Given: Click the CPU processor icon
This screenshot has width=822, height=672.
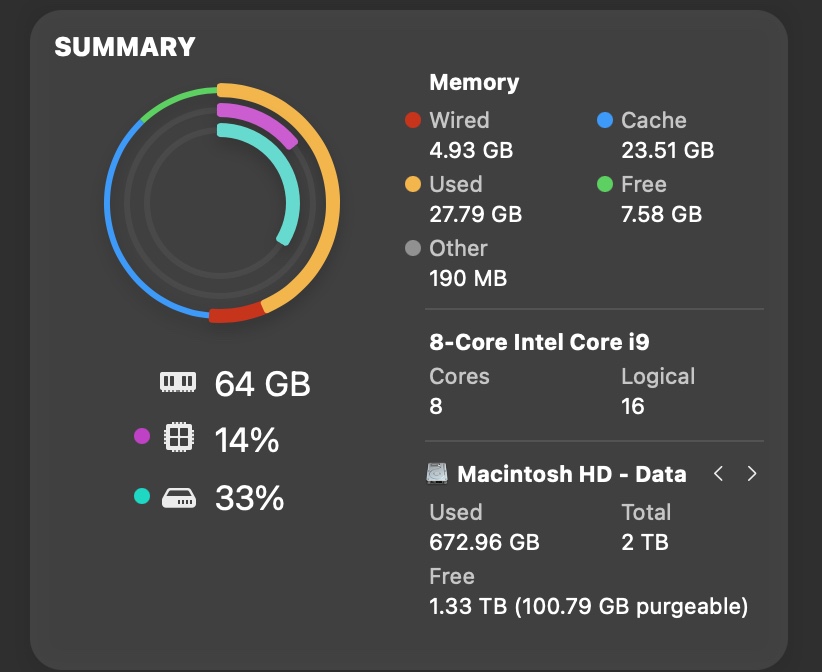Looking at the screenshot, I should tap(178, 437).
